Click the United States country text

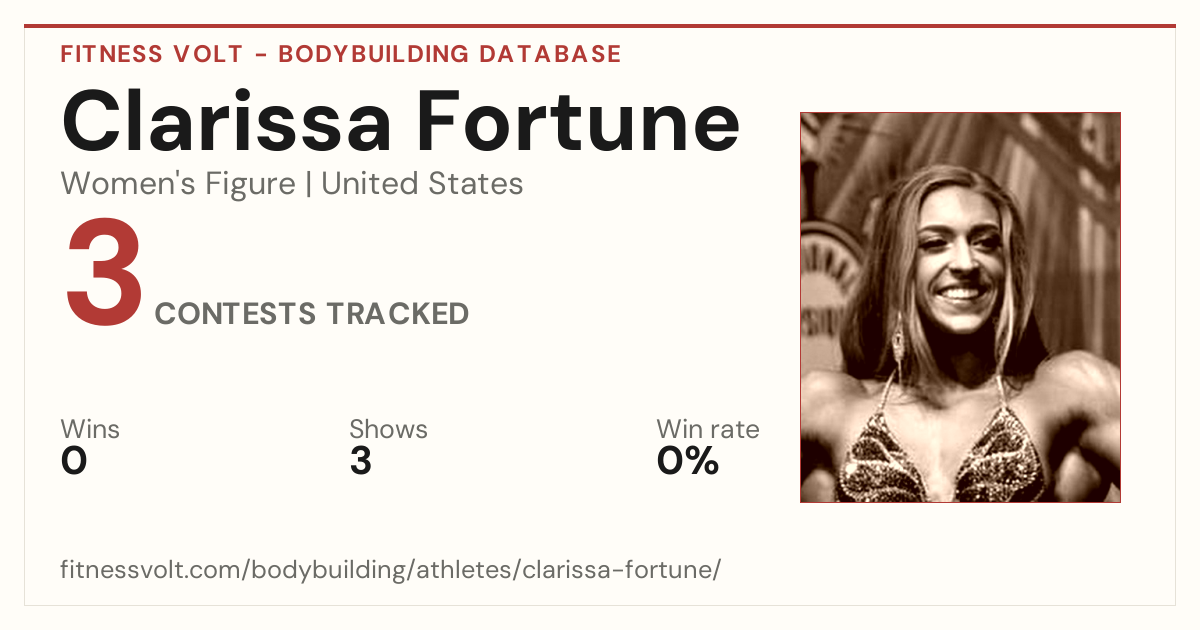tap(422, 184)
